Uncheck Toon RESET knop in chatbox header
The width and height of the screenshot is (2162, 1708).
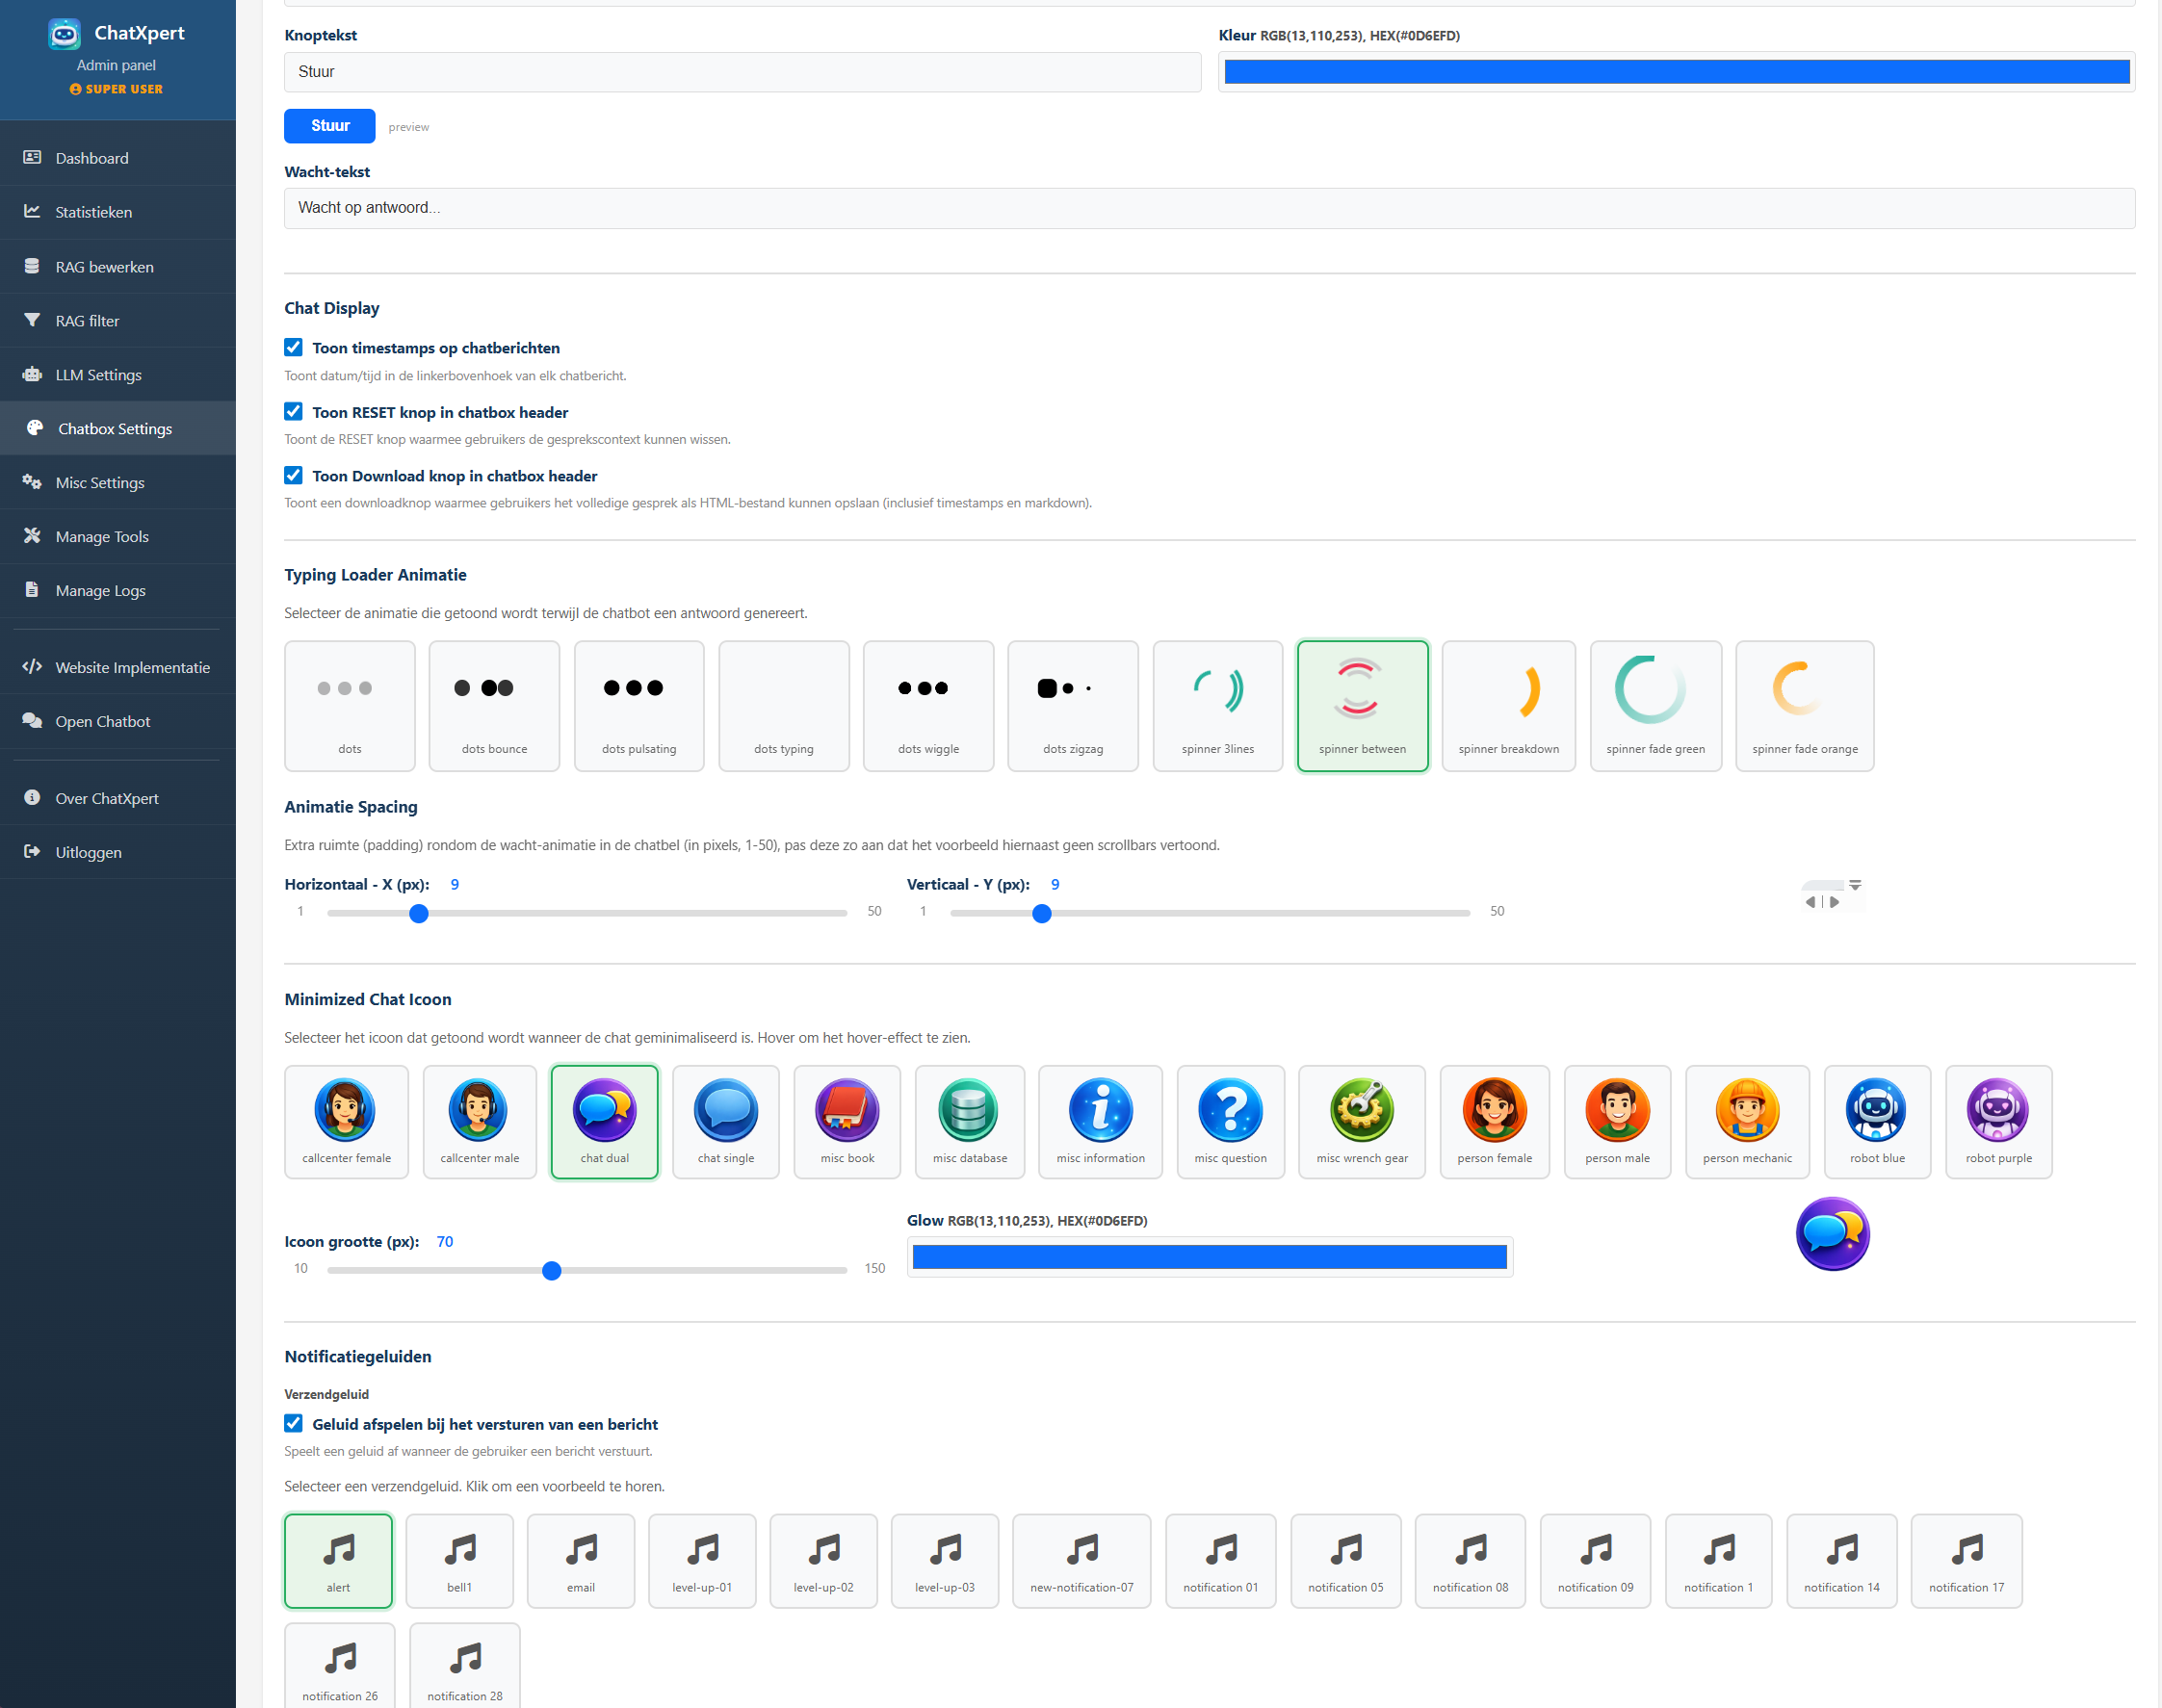pos(293,411)
